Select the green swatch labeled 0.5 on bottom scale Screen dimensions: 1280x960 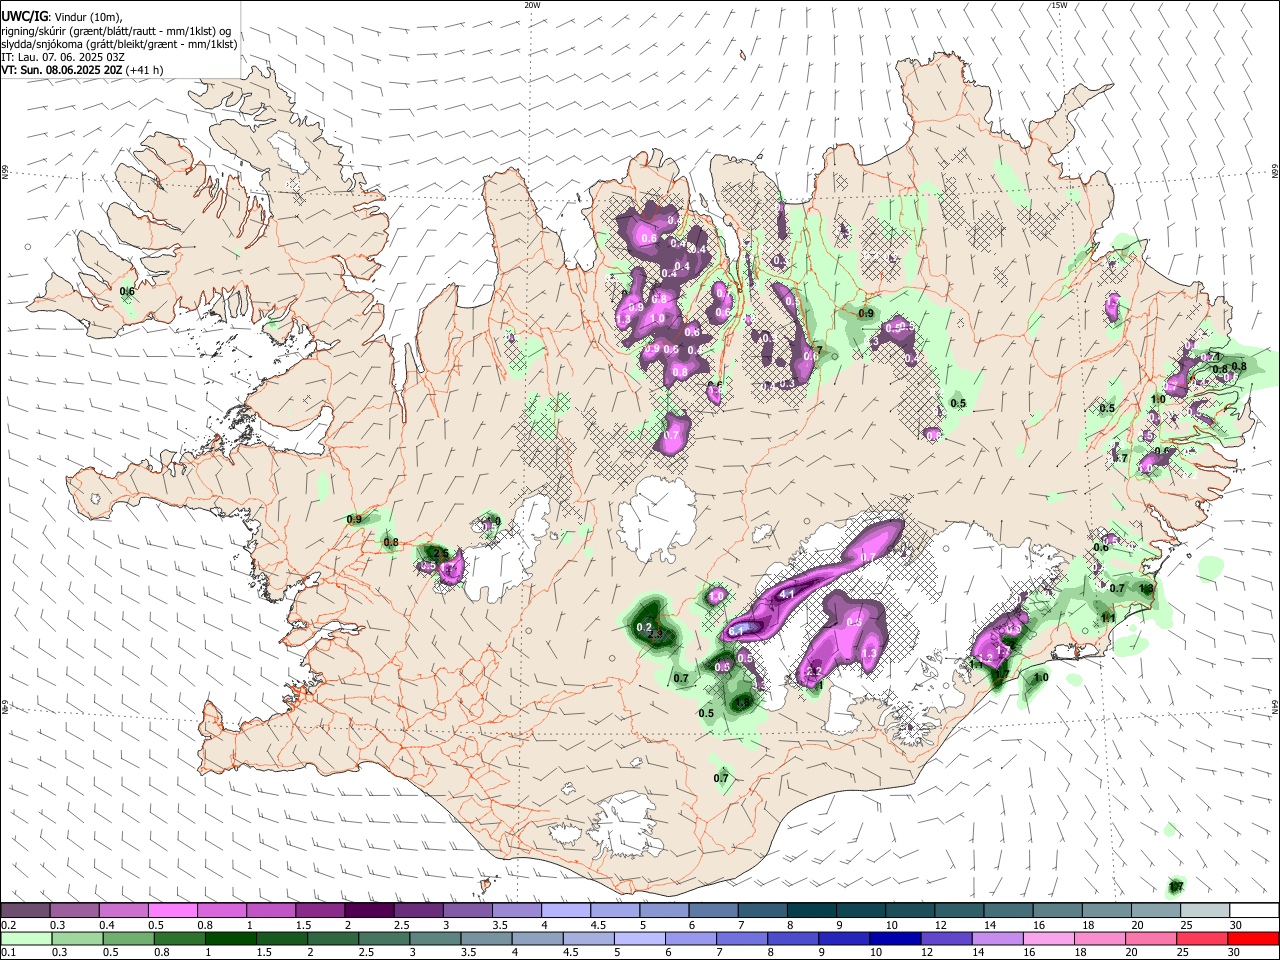127,938
